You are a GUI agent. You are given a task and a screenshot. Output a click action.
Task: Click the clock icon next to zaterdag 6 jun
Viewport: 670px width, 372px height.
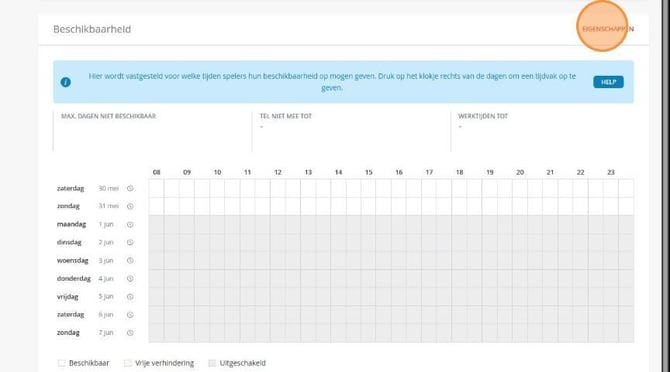coord(130,315)
